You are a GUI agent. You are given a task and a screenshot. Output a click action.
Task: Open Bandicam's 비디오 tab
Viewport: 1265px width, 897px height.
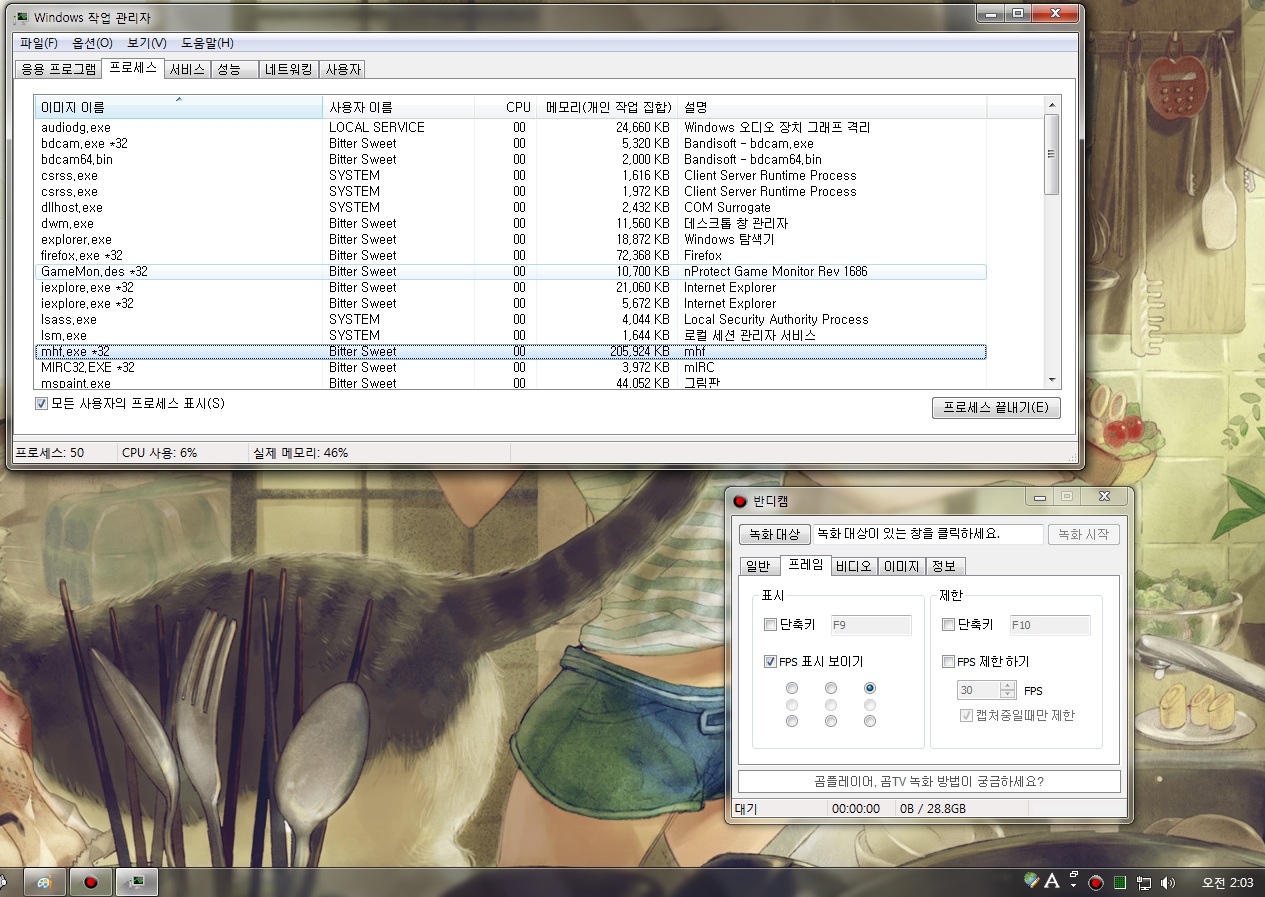click(854, 566)
